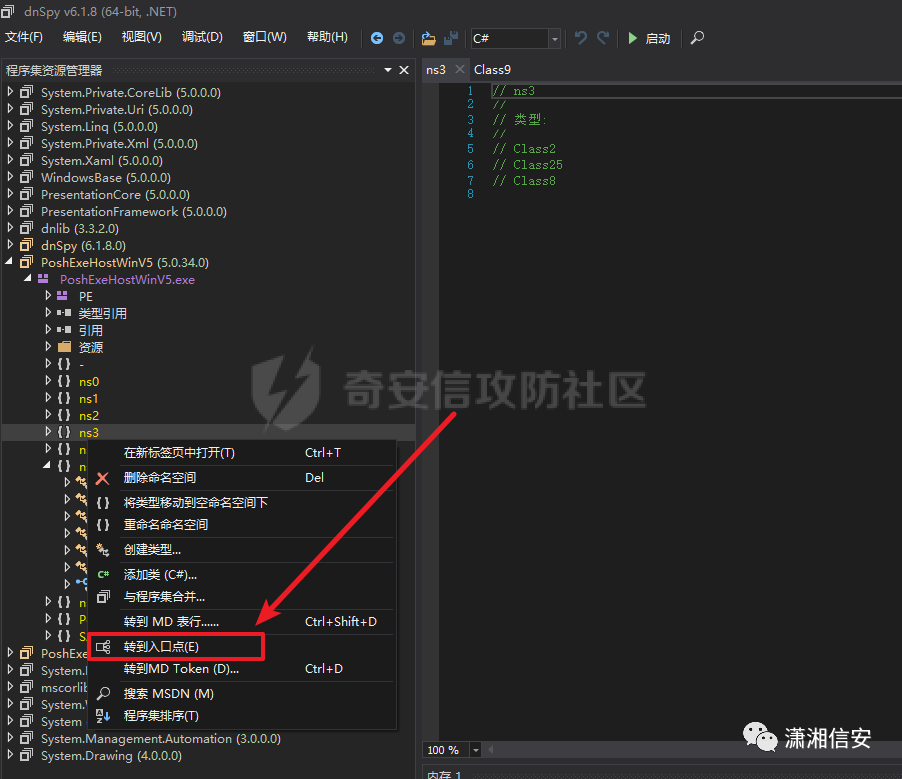Click the 启动 start button label
902x779 pixels.
coord(658,39)
